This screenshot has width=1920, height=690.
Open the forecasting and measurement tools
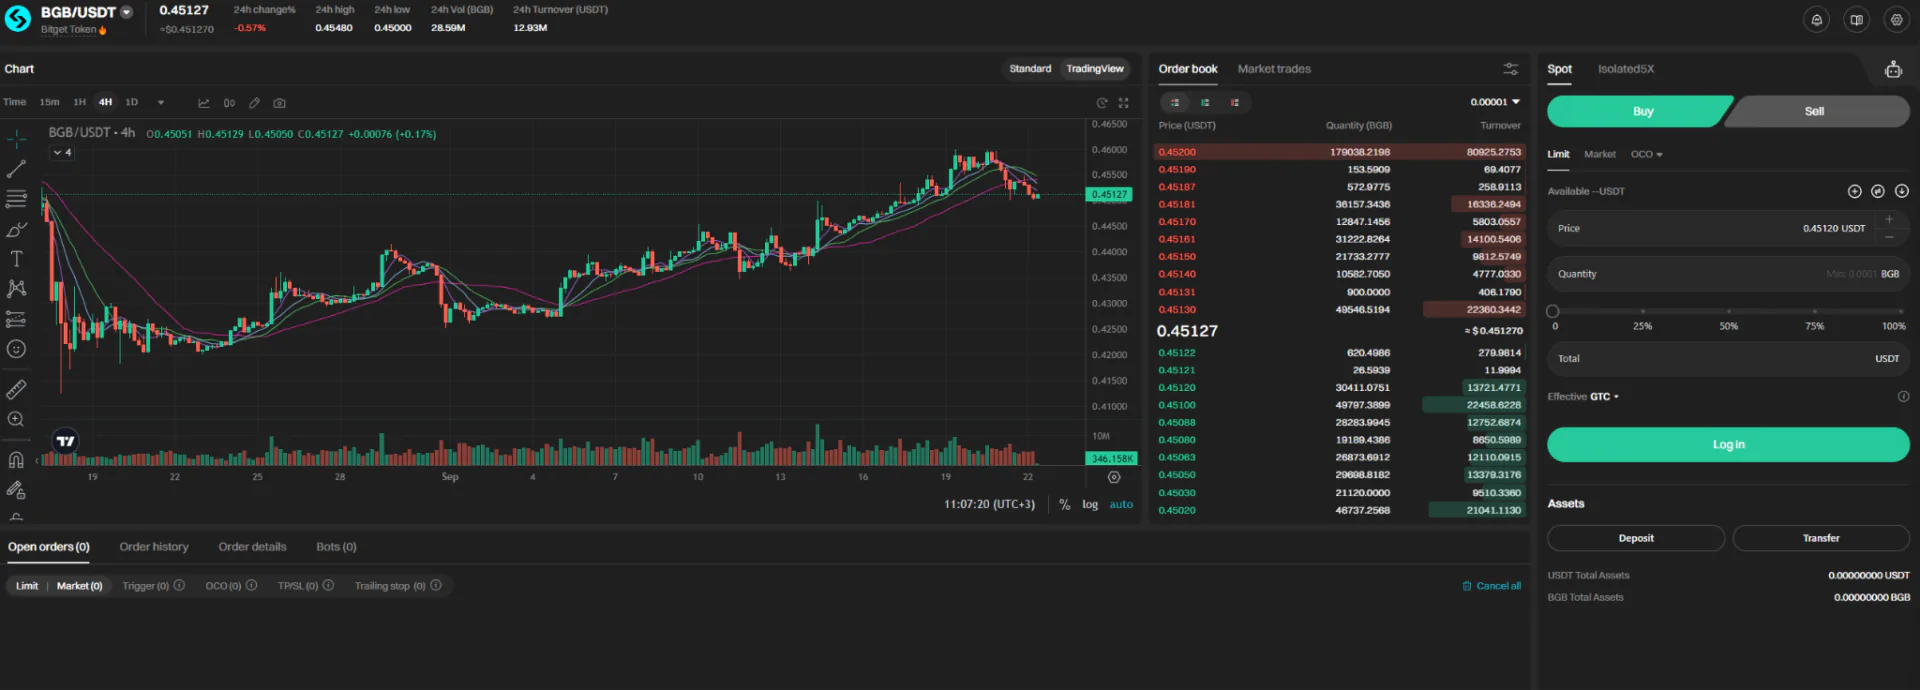coord(16,319)
